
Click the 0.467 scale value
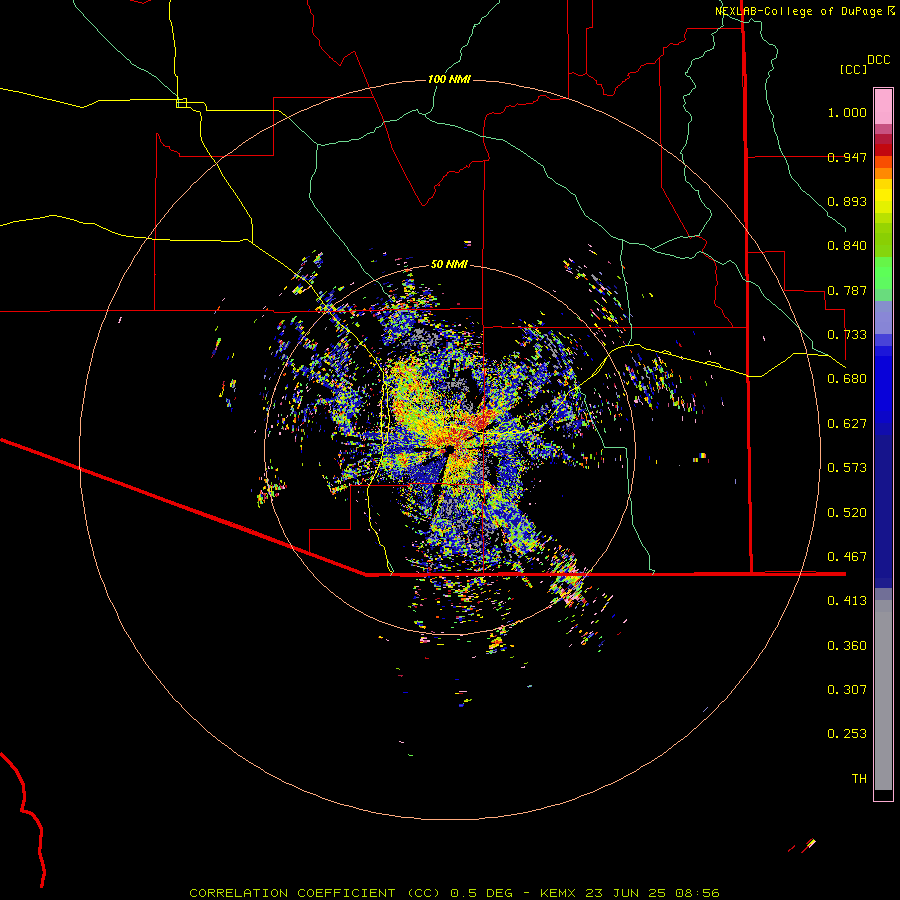847,557
